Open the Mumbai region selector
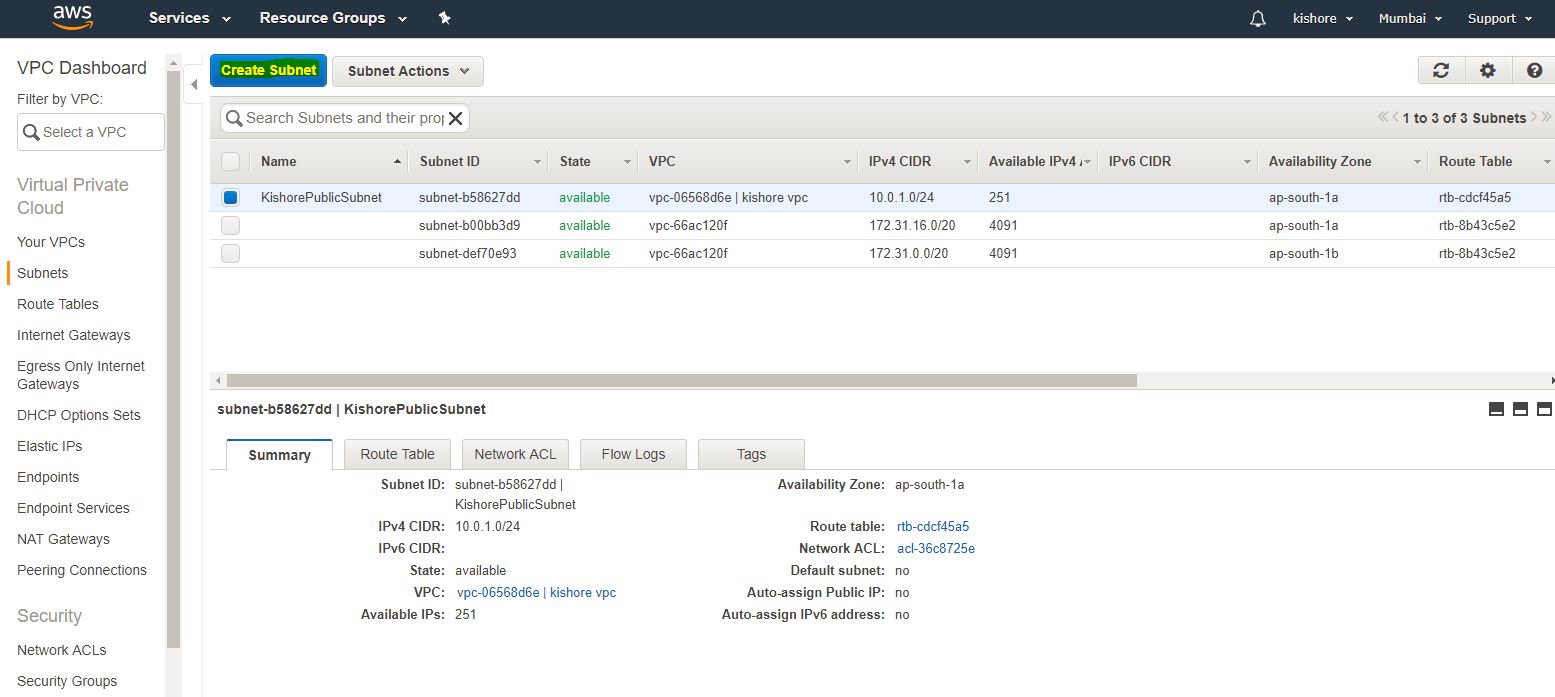 (x=1410, y=19)
